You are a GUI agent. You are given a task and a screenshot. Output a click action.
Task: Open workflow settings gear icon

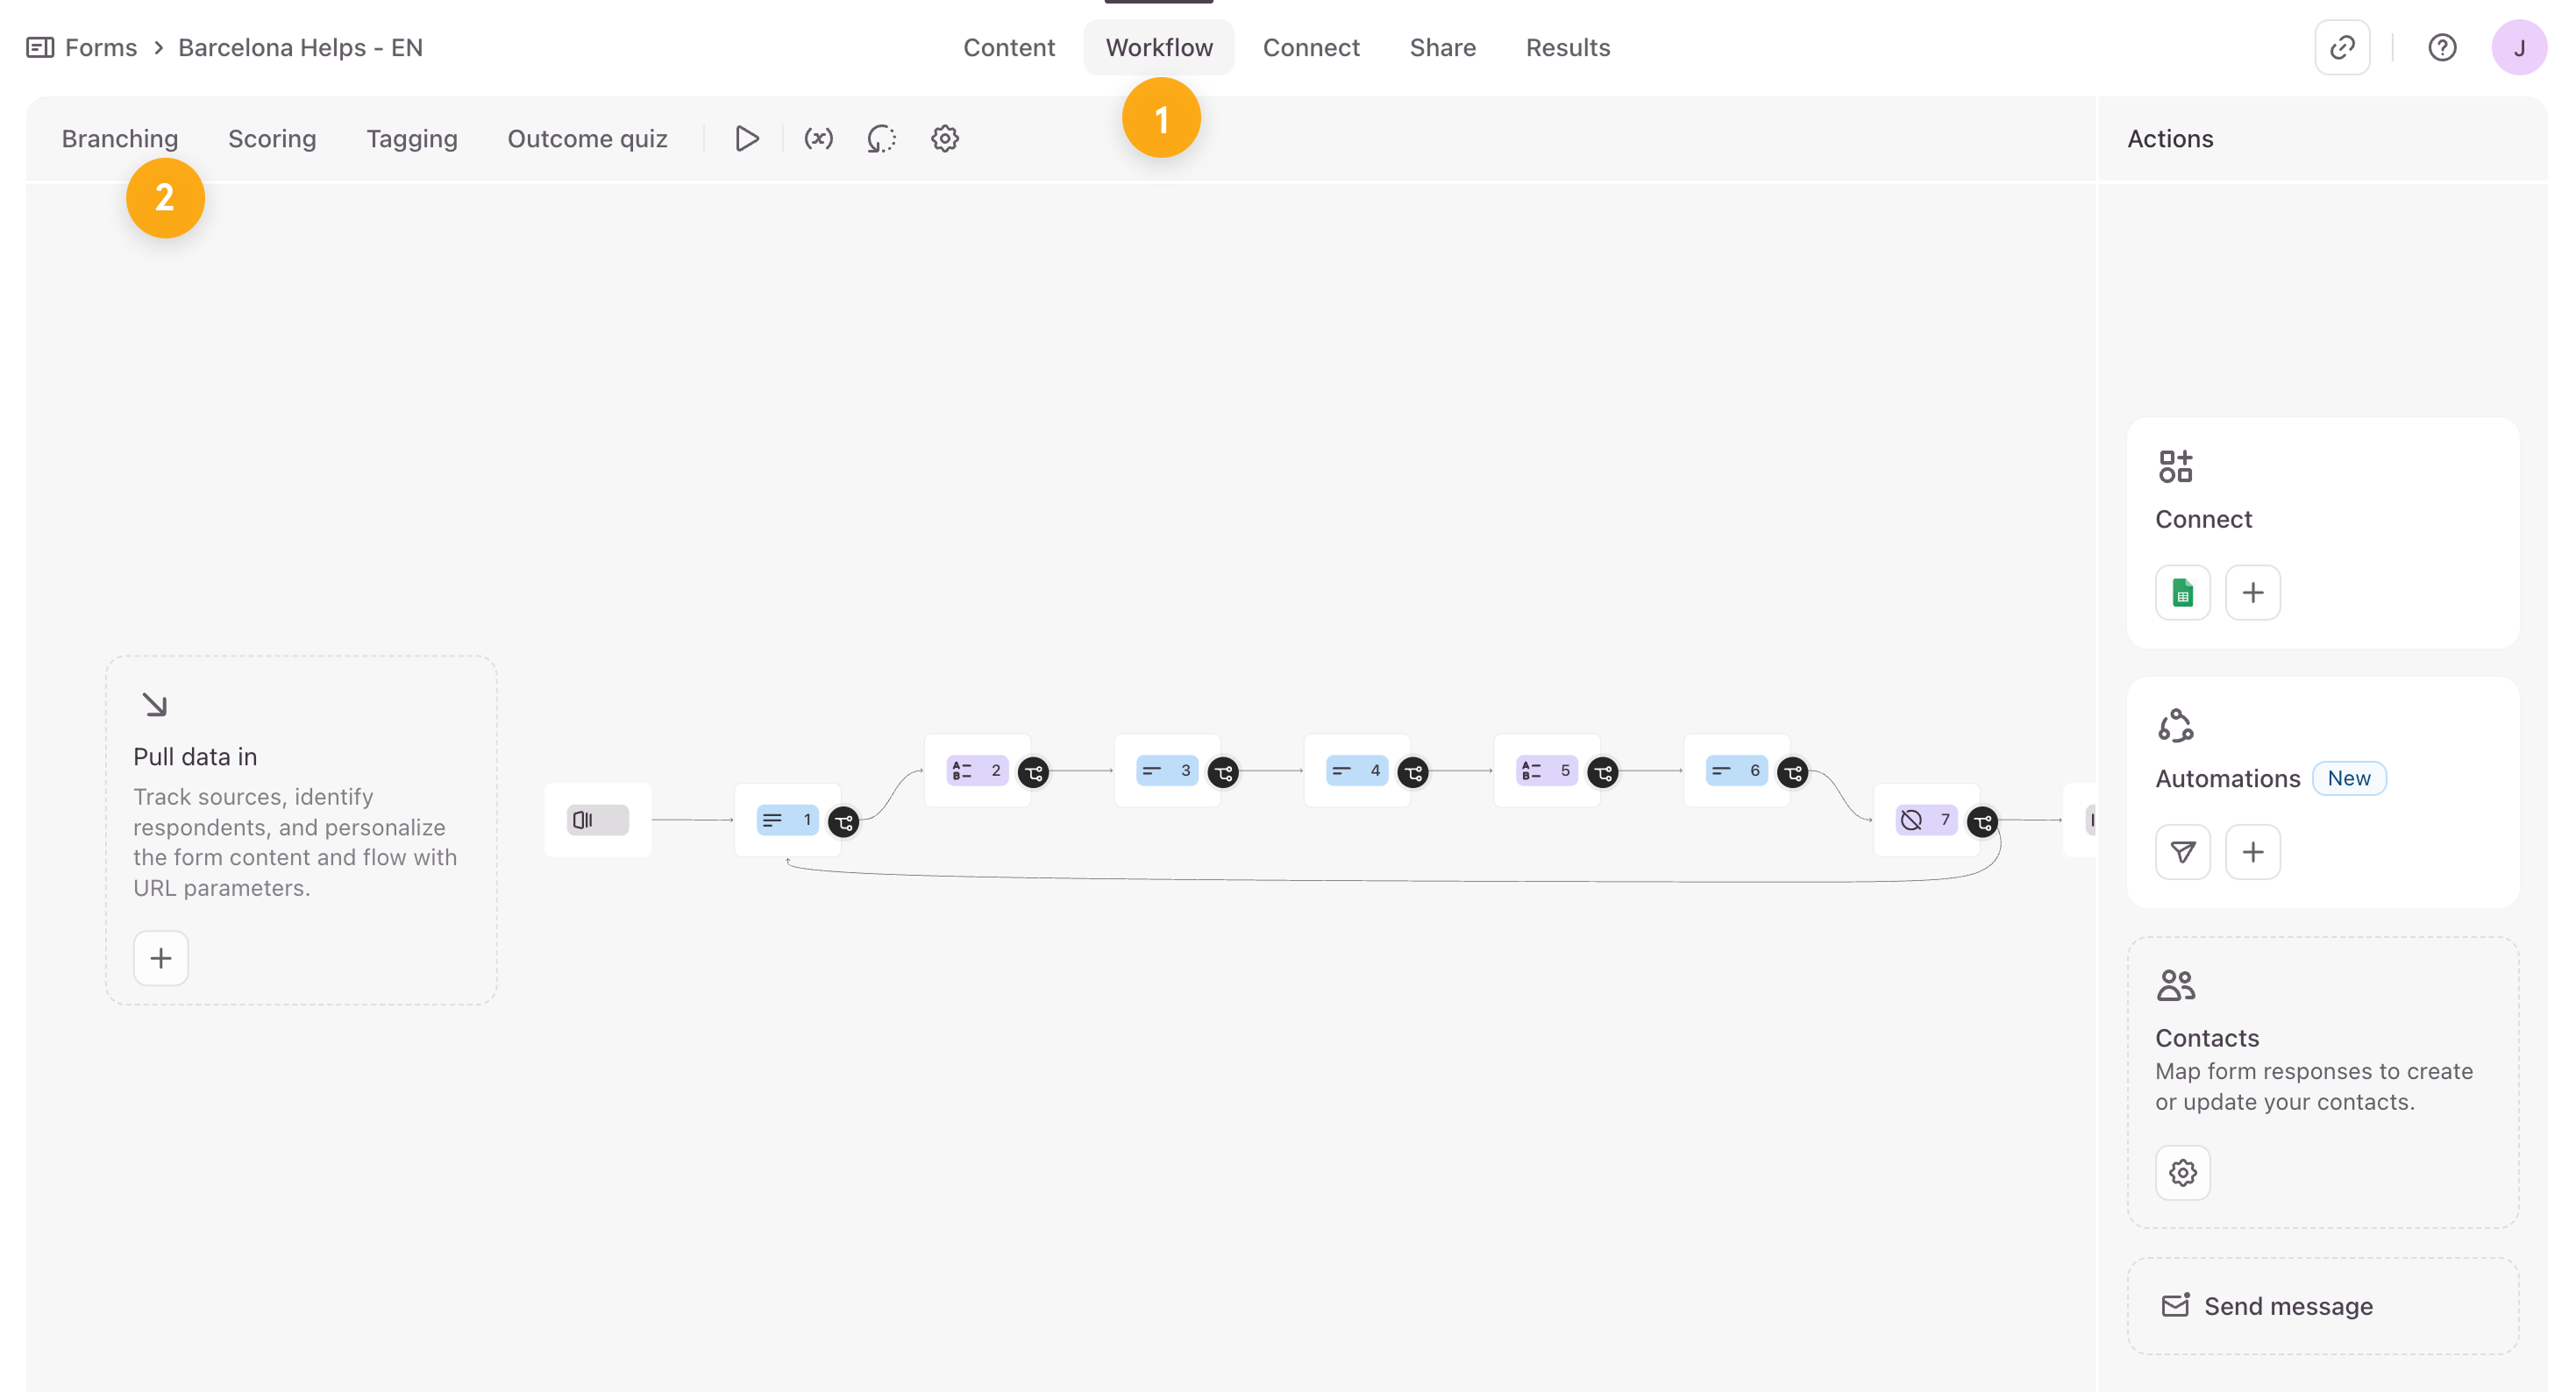click(x=944, y=138)
